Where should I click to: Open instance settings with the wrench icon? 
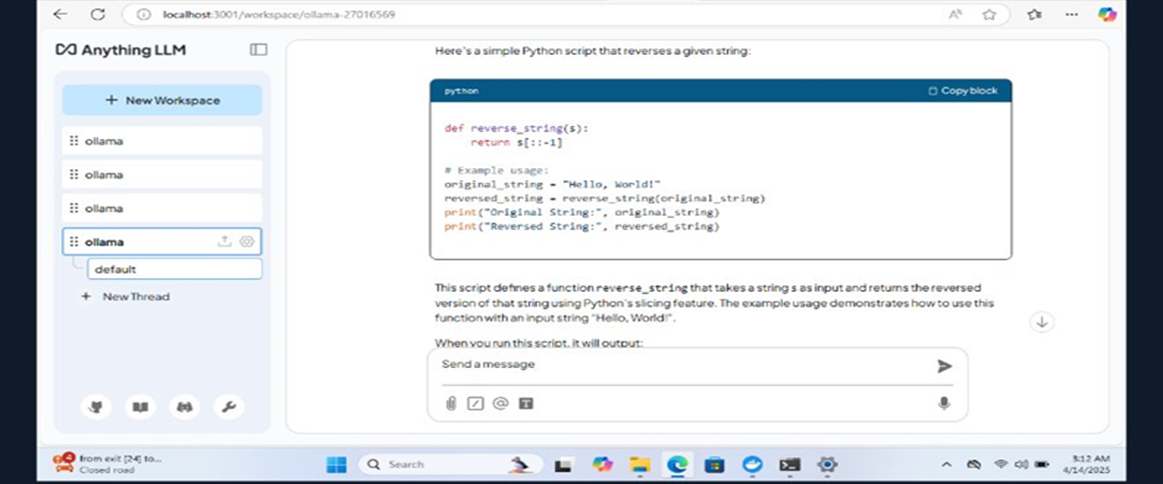click(229, 406)
